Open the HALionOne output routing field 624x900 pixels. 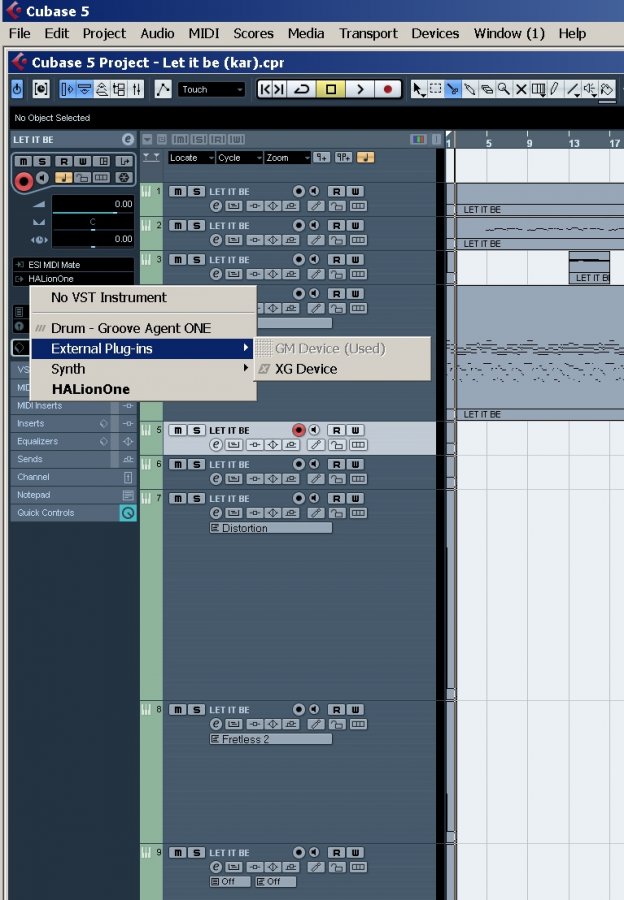pyautogui.click(x=73, y=279)
